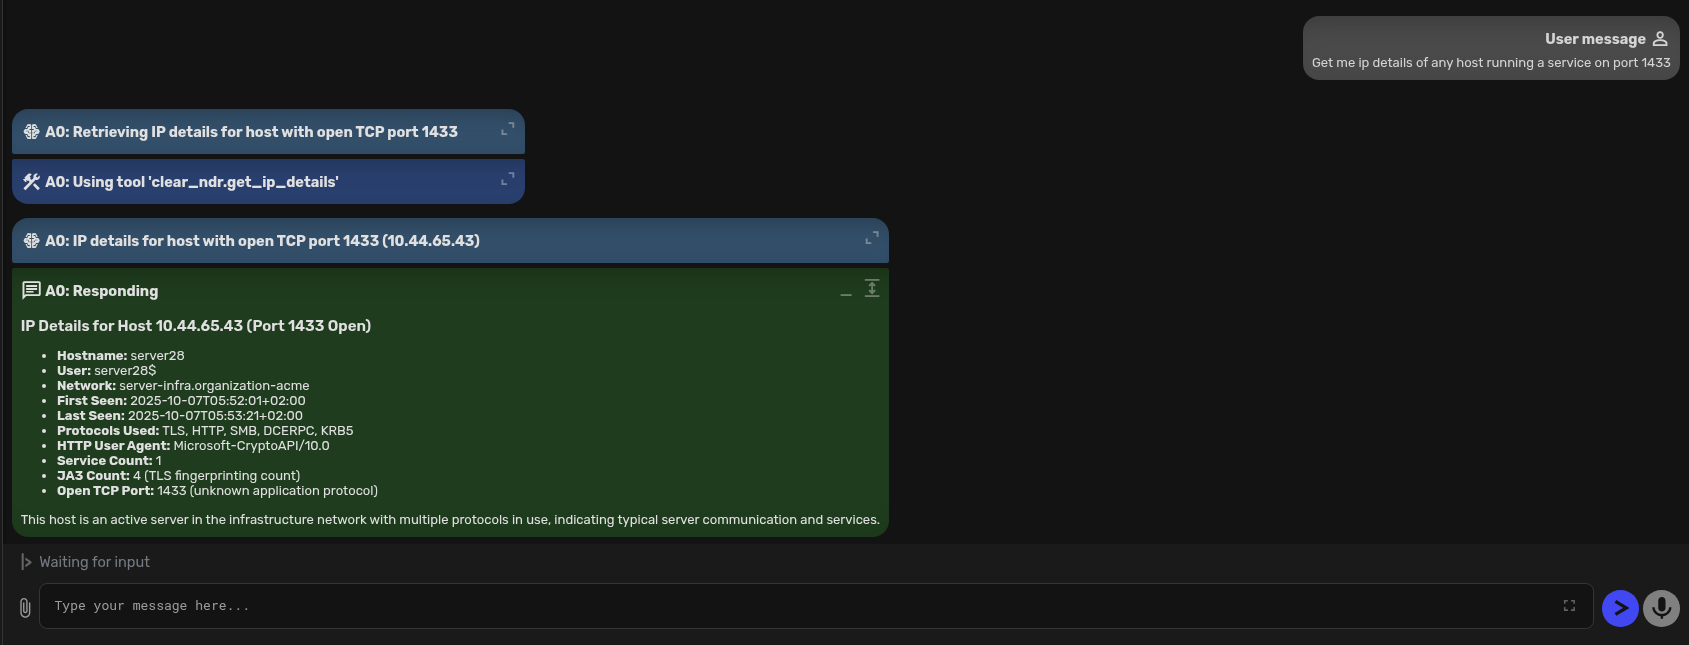Expand the 'Retrieving IP details for host' step

tap(507, 129)
